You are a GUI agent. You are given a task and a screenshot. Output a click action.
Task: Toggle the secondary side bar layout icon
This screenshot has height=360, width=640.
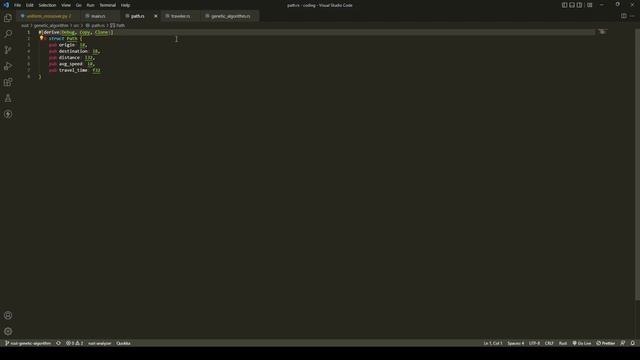[x=580, y=5]
